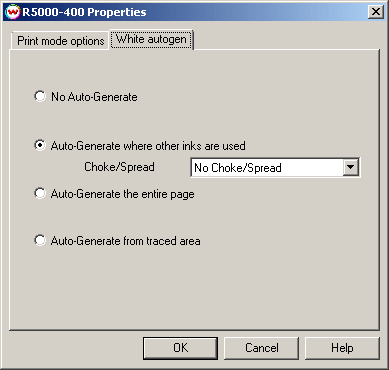This screenshot has height=370, width=389.
Task: Choose radio circle for other inks option
Action: pyautogui.click(x=40, y=145)
